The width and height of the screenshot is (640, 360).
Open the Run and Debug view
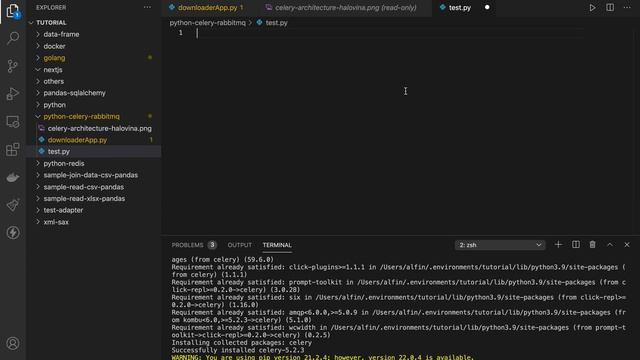tap(13, 94)
